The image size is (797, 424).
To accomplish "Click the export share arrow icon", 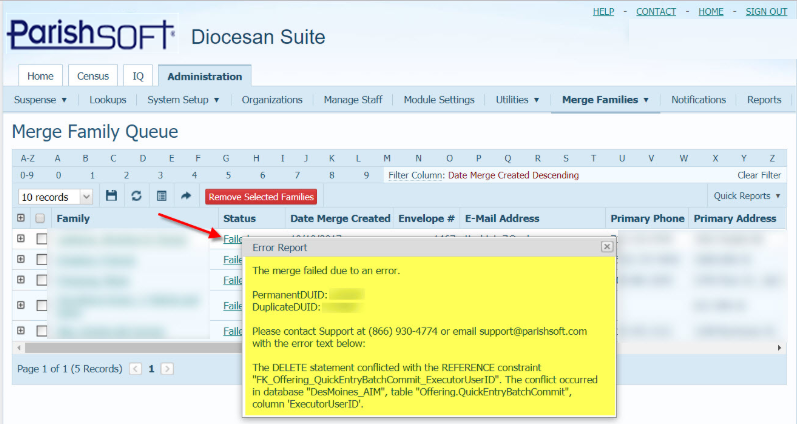I will pyautogui.click(x=186, y=196).
